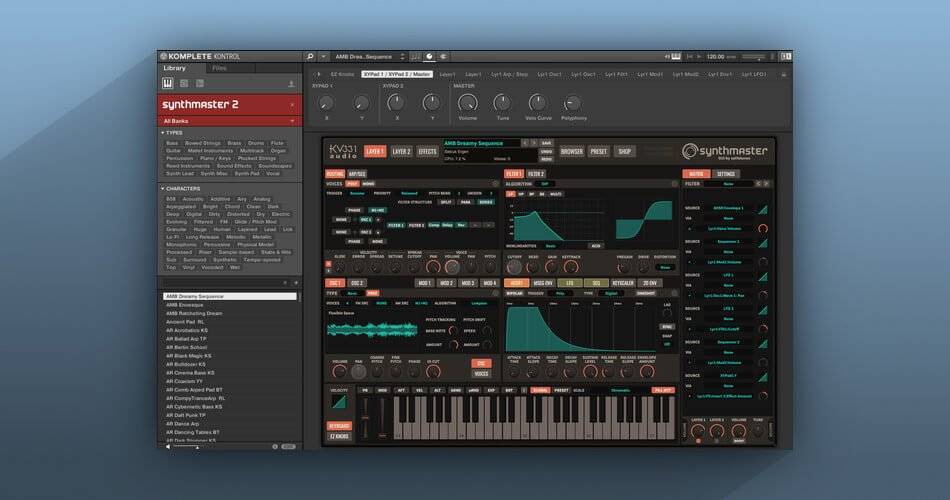This screenshot has width=950, height=500.
Task: Open the first matrix Source dropdown
Action: click(728, 208)
